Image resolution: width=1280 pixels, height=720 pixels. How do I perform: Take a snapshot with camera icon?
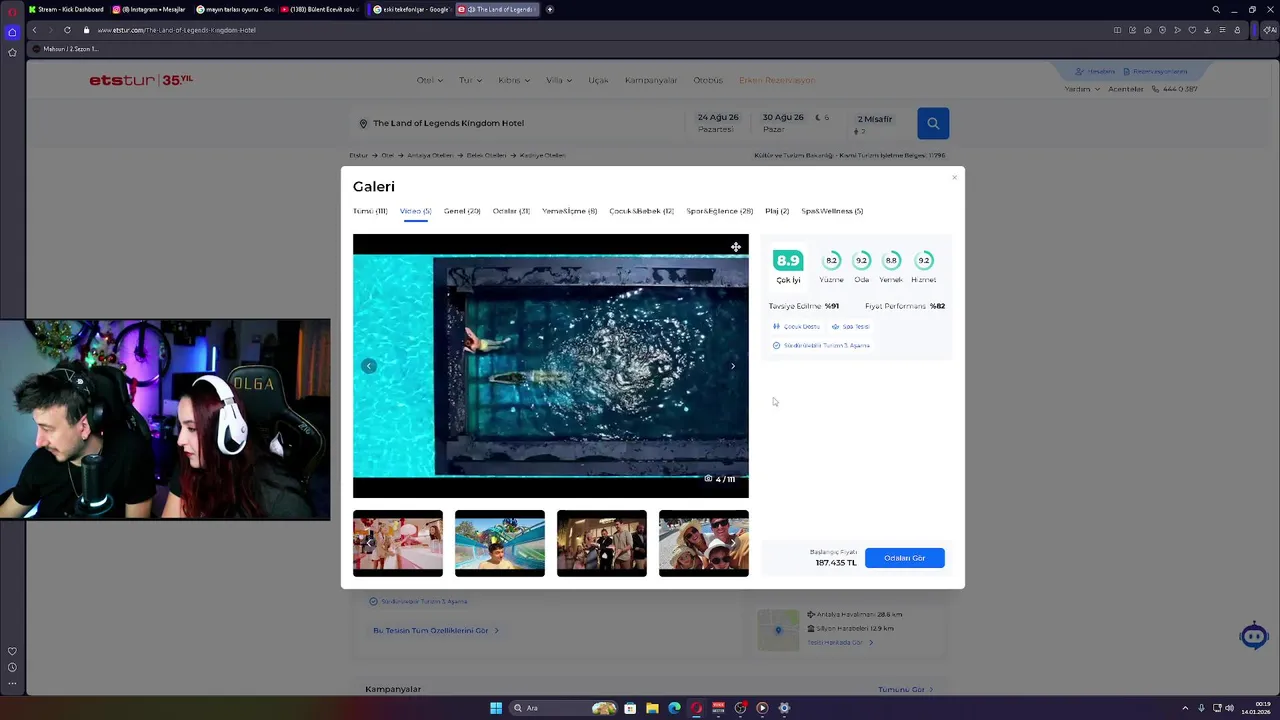pos(1147,30)
